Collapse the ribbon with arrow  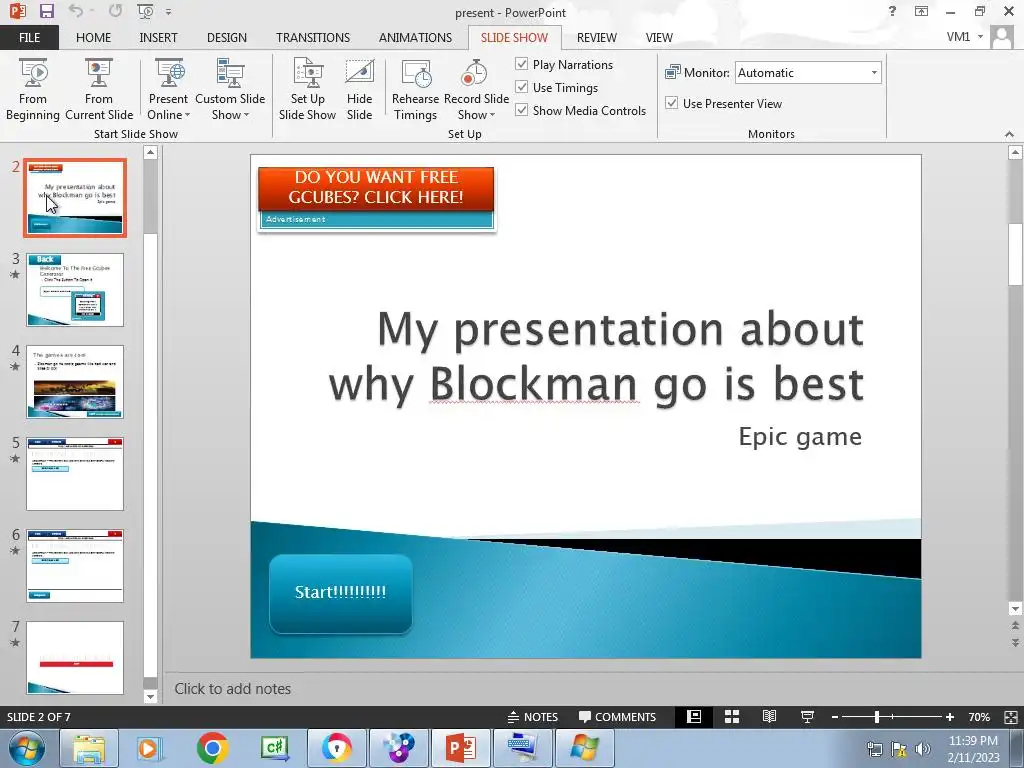[1009, 134]
